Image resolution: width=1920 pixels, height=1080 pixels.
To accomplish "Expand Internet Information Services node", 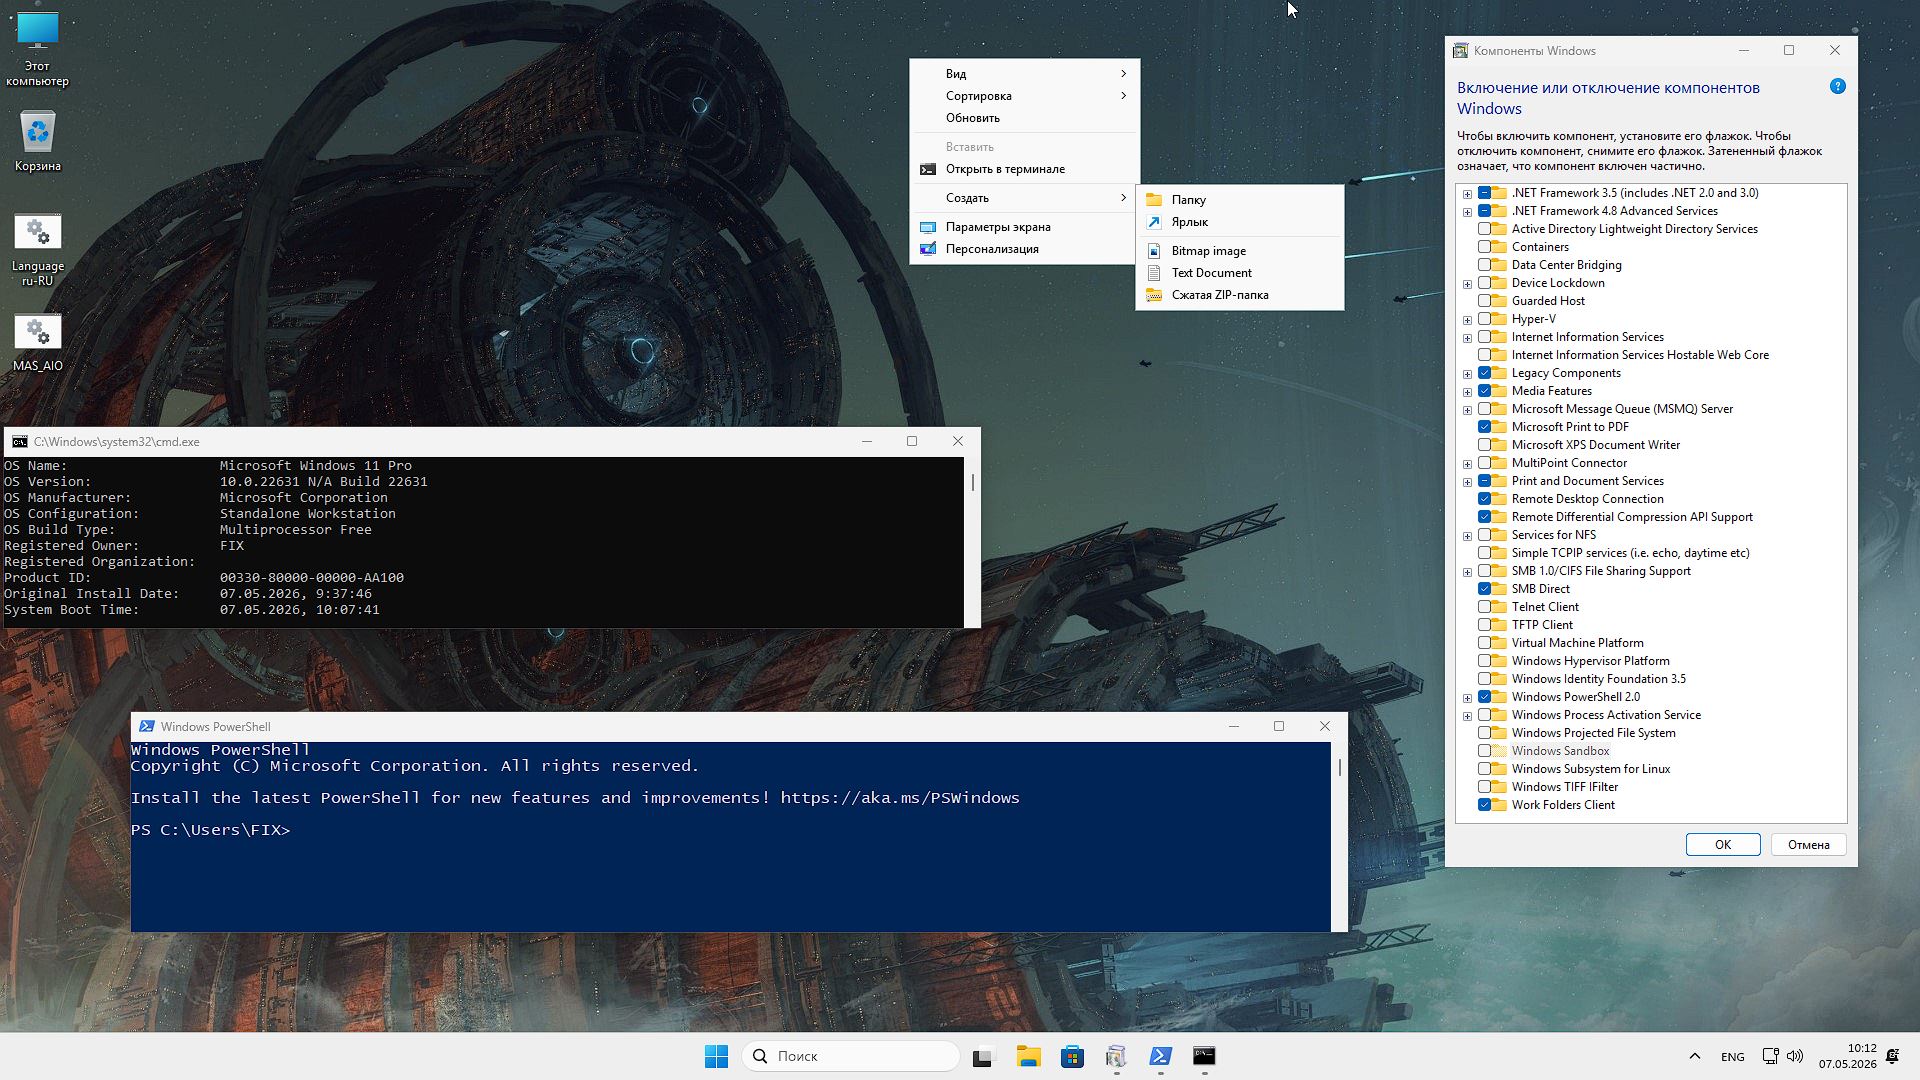I will tap(1467, 338).
